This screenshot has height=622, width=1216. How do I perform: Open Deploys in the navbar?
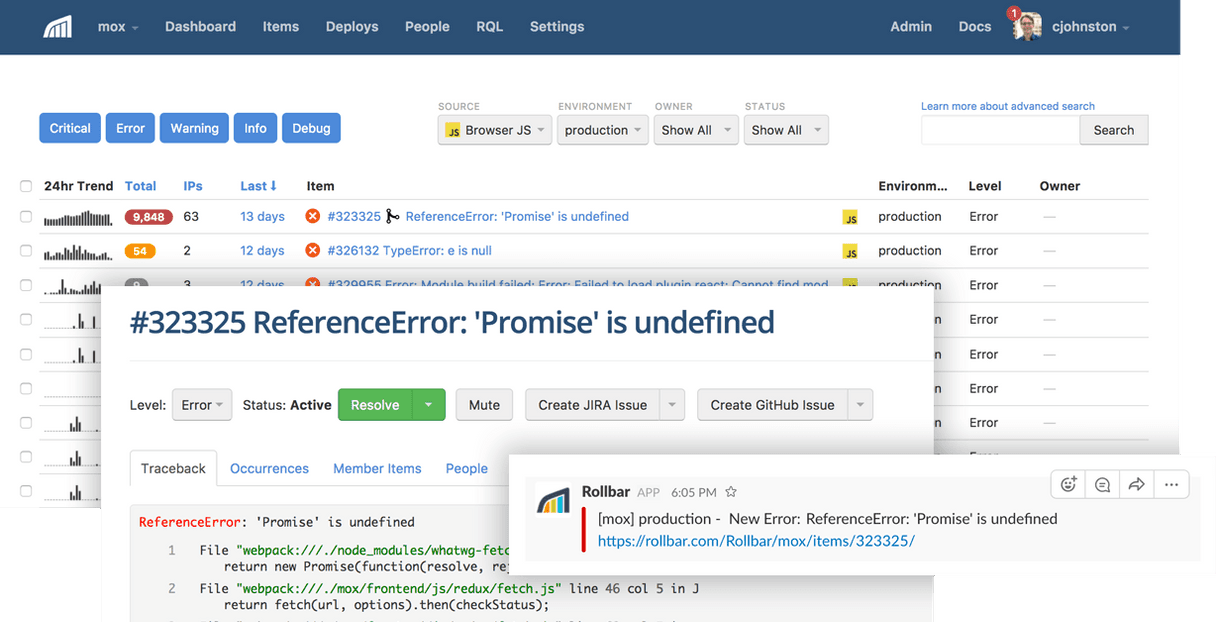(x=352, y=27)
